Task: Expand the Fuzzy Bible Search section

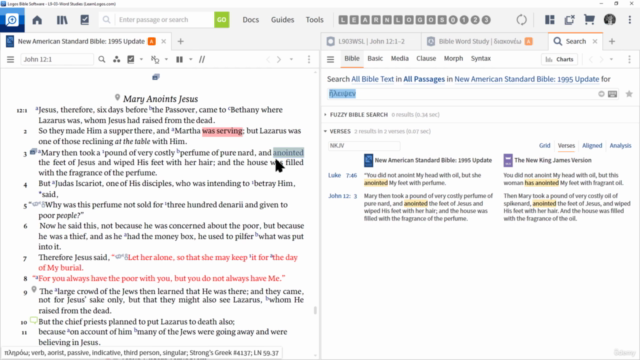Action: click(325, 115)
